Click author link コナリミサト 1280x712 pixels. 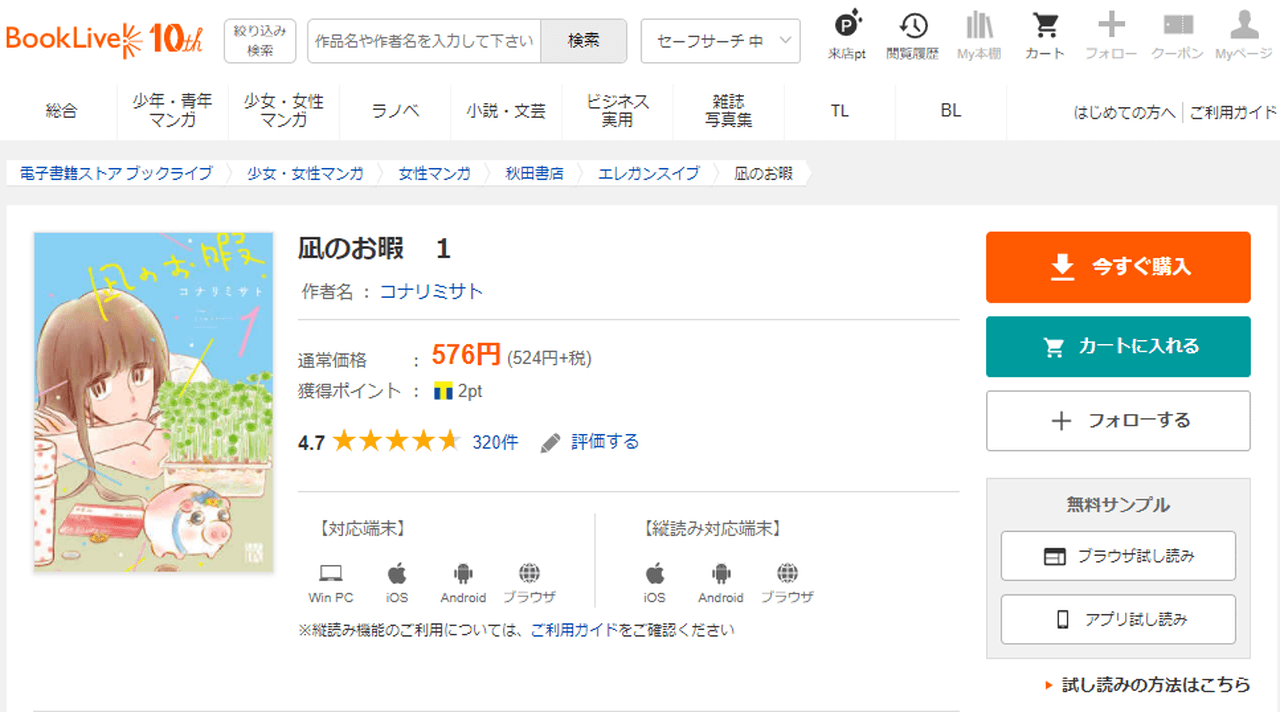(431, 292)
